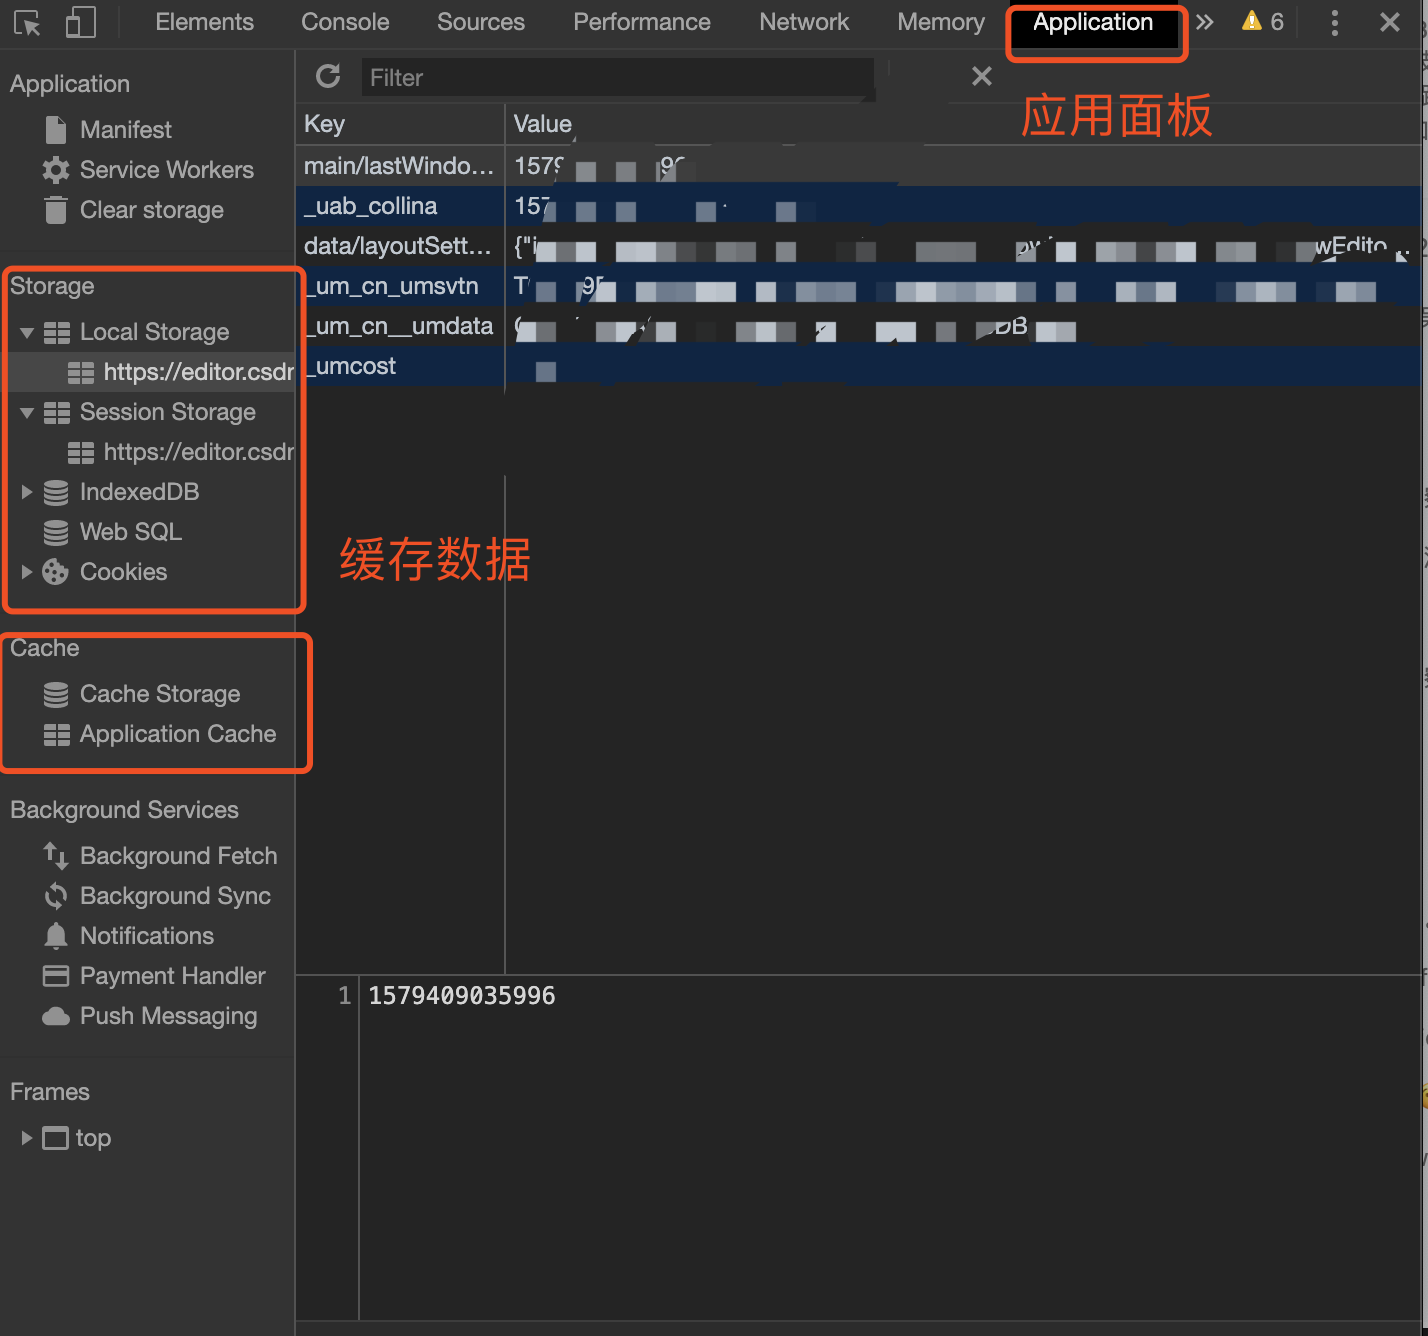The image size is (1428, 1336).
Task: Click the Application Cache grid icon
Action: [57, 734]
